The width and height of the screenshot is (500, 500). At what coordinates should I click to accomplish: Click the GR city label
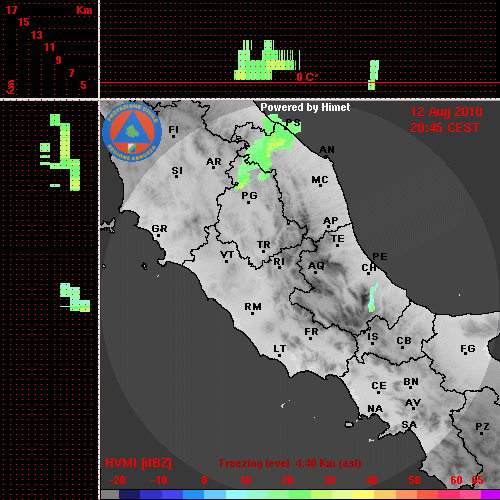(x=159, y=230)
